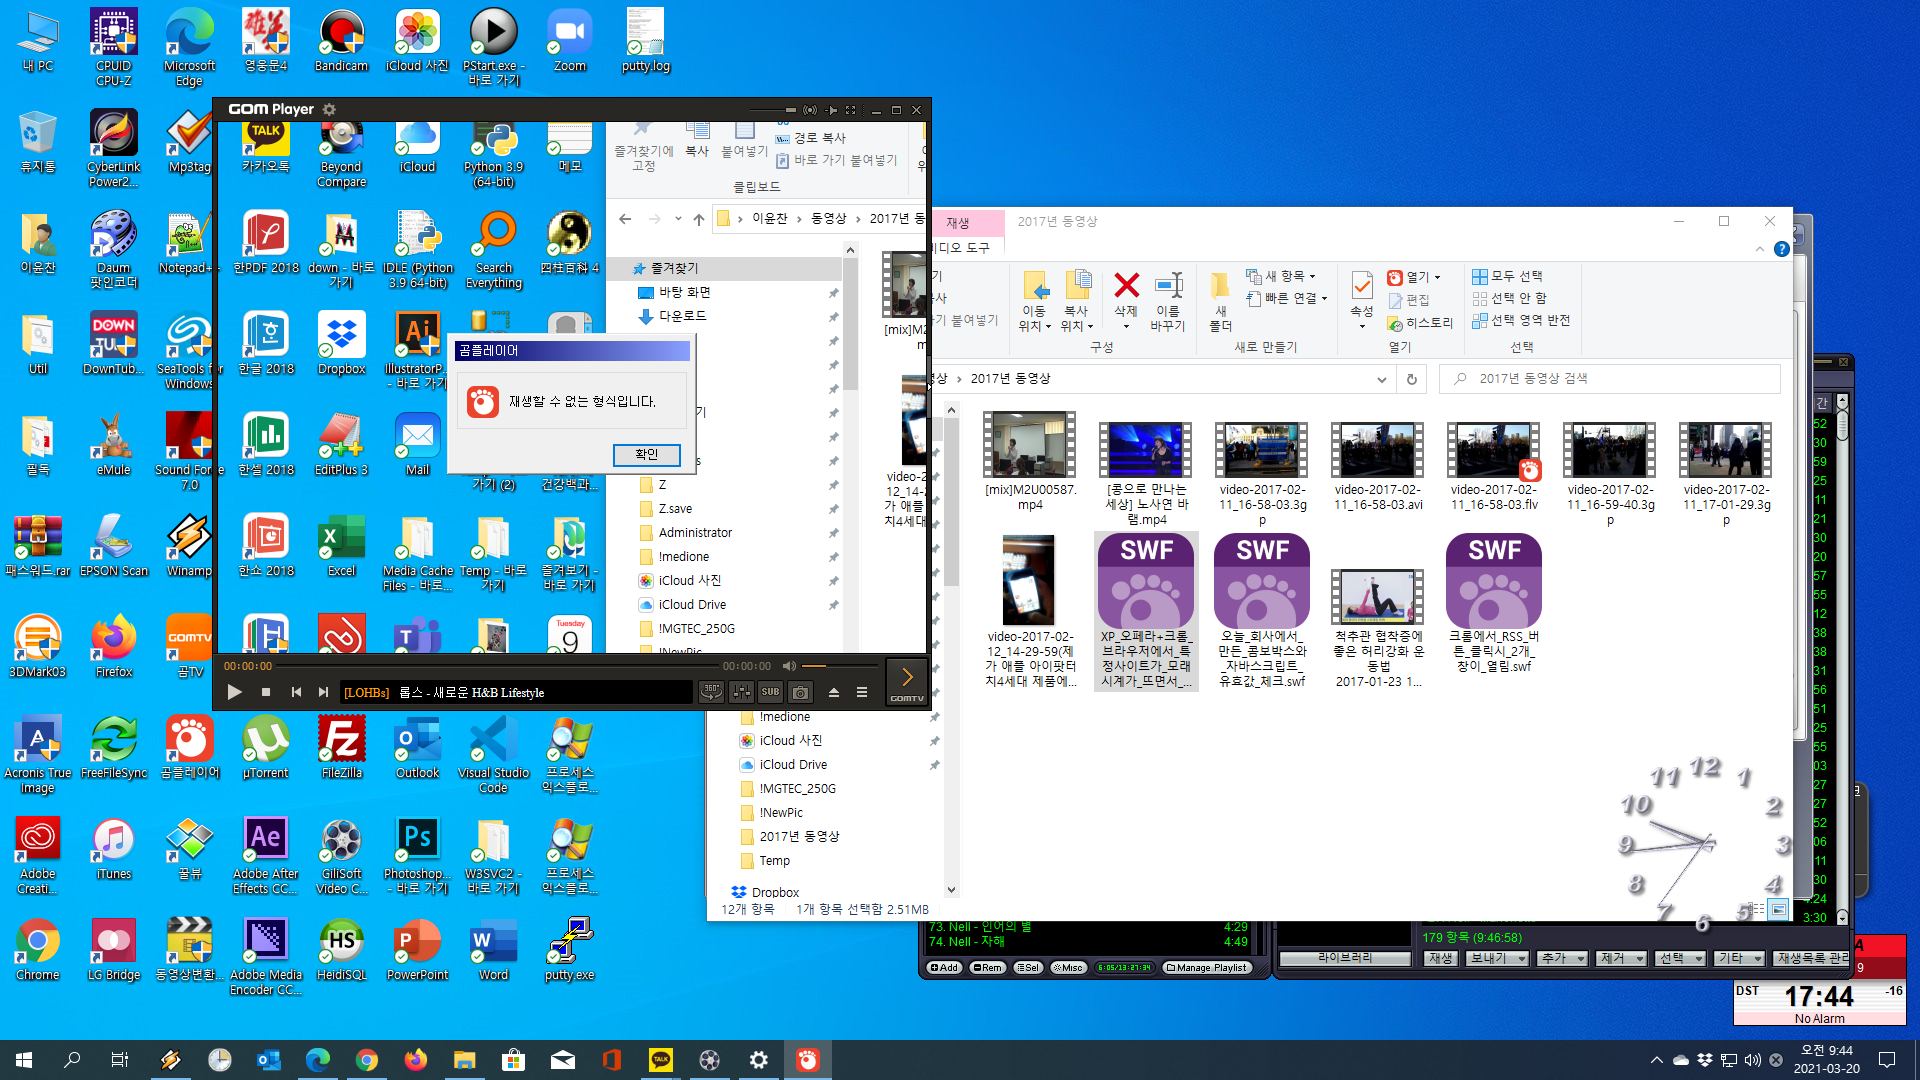Click 선택 영역 반전 in ribbon
The width and height of the screenshot is (1920, 1080).
pyautogui.click(x=1521, y=320)
